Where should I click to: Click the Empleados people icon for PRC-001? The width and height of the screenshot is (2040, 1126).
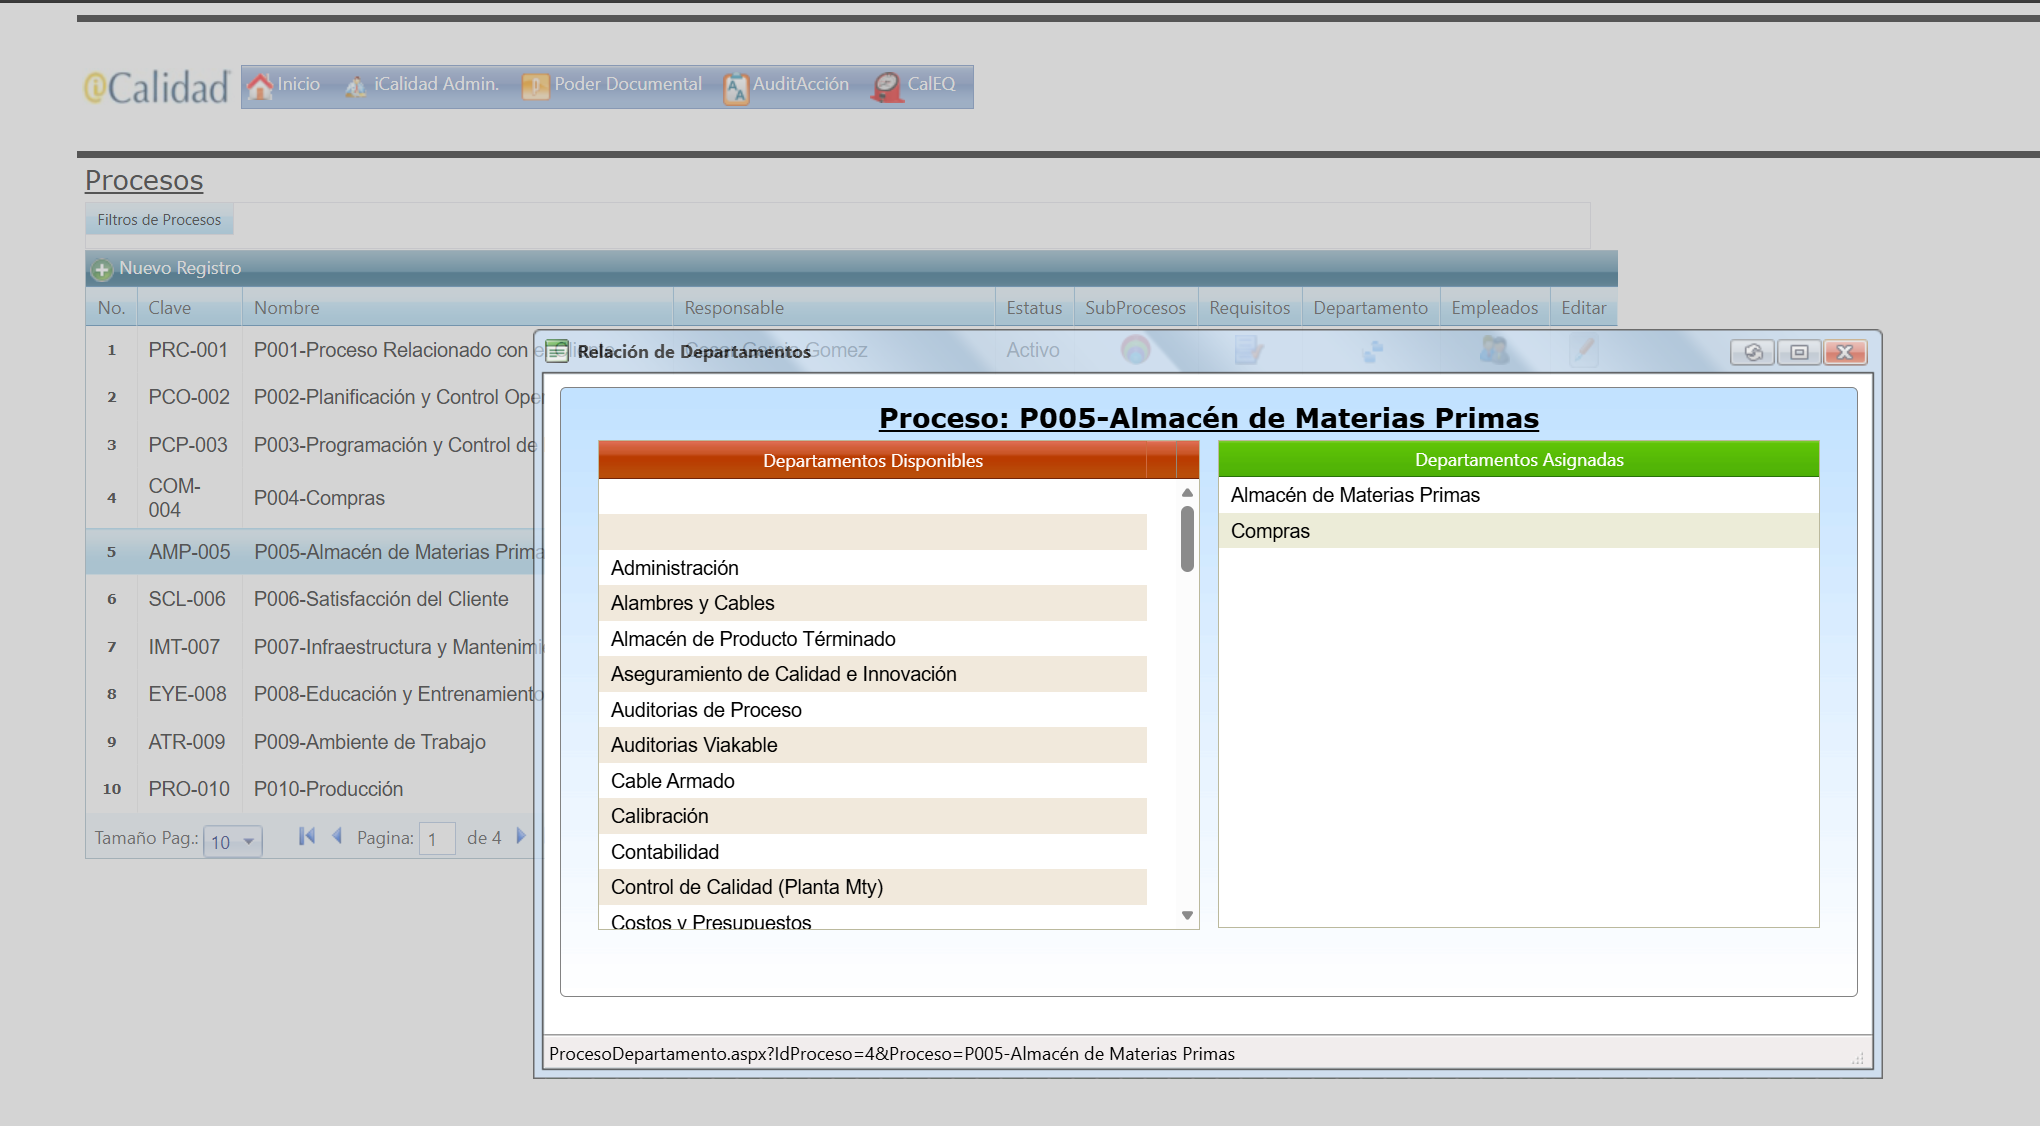pos(1494,351)
